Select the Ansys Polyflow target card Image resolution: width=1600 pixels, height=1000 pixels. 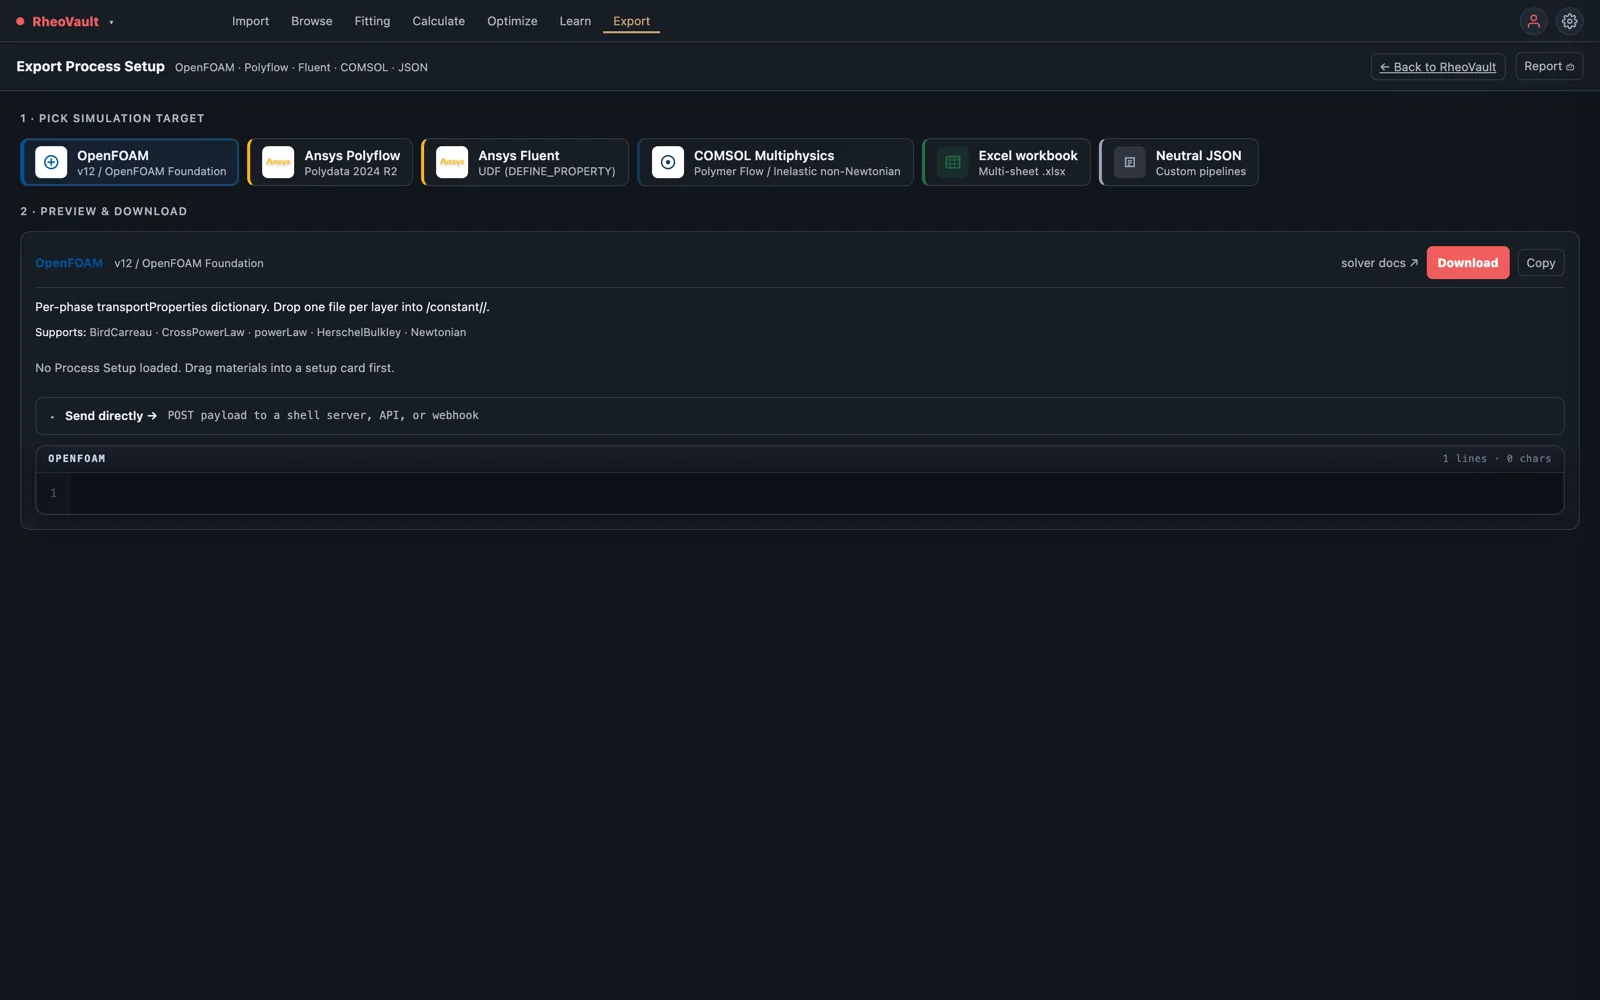click(330, 162)
